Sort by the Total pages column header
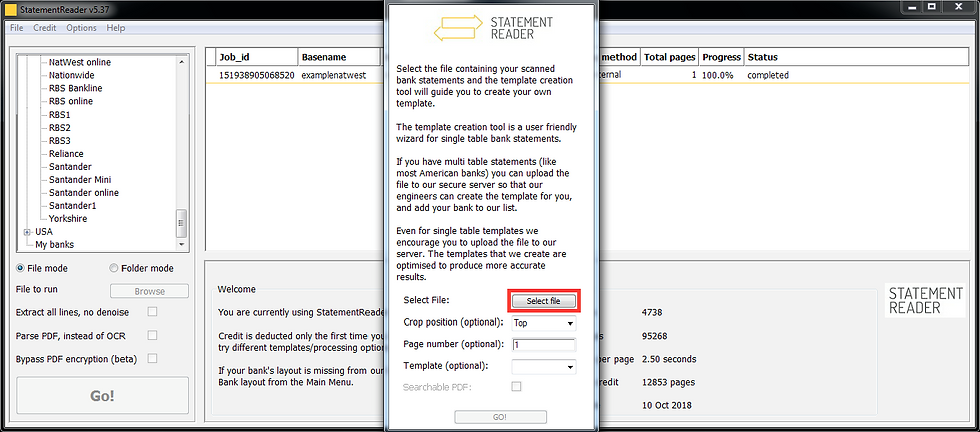 (669, 57)
